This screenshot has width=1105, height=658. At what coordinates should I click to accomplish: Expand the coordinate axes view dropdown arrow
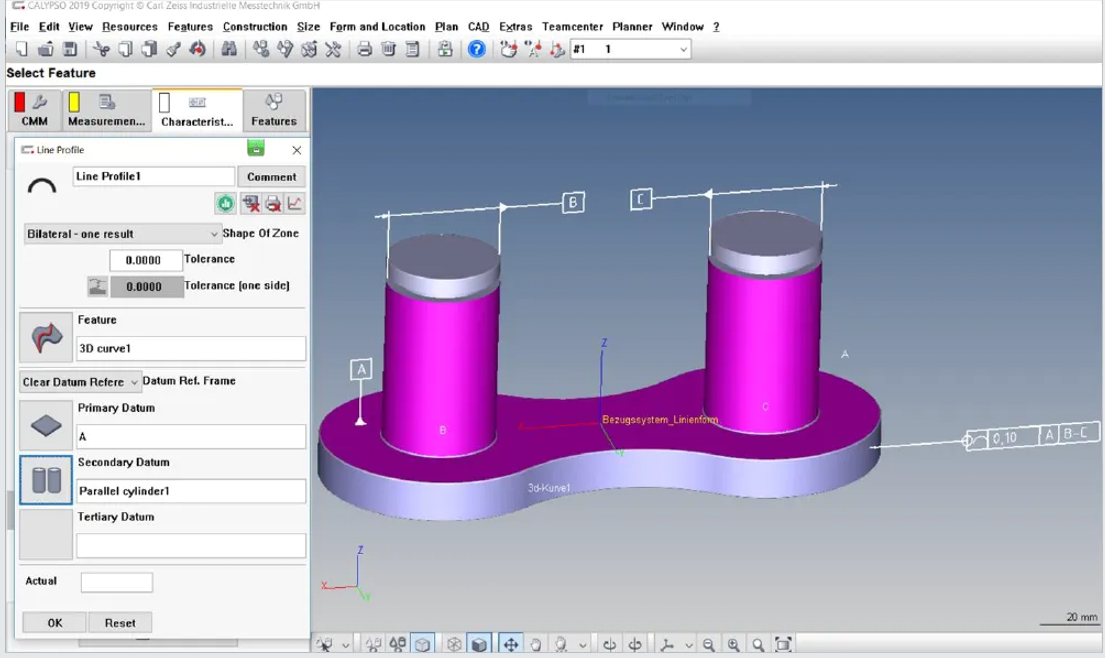click(689, 645)
